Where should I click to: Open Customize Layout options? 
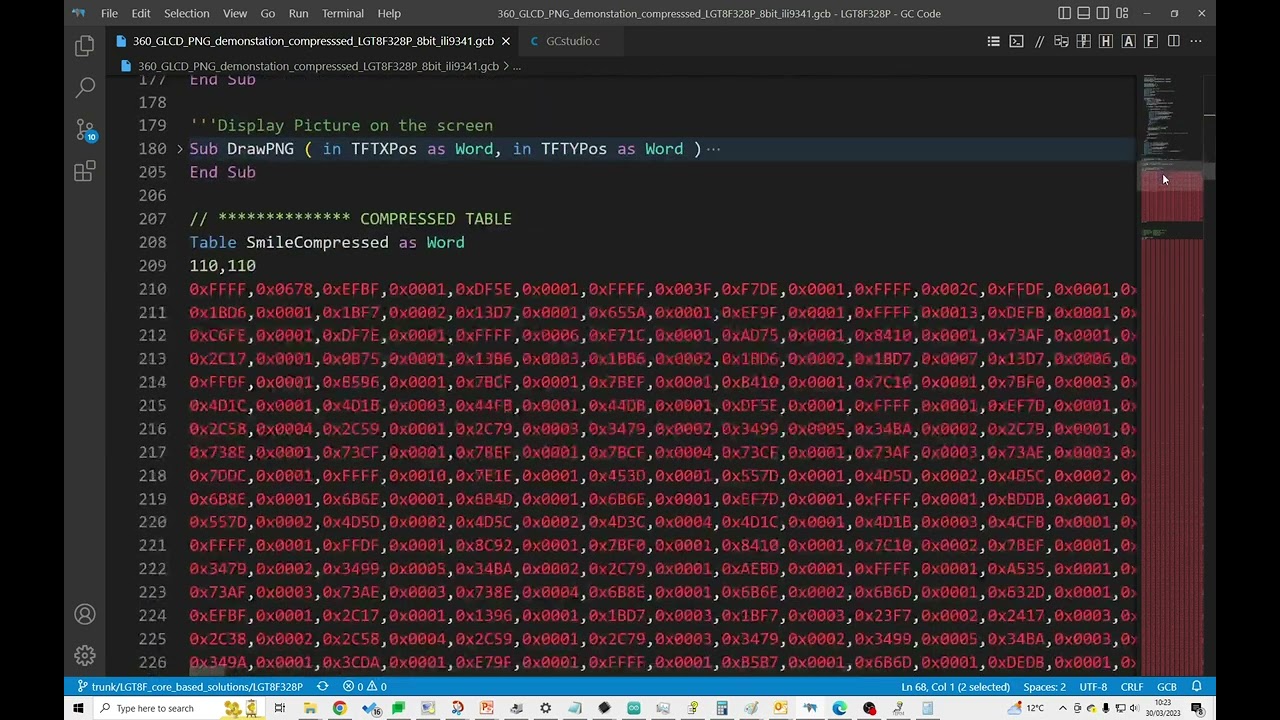(1122, 13)
